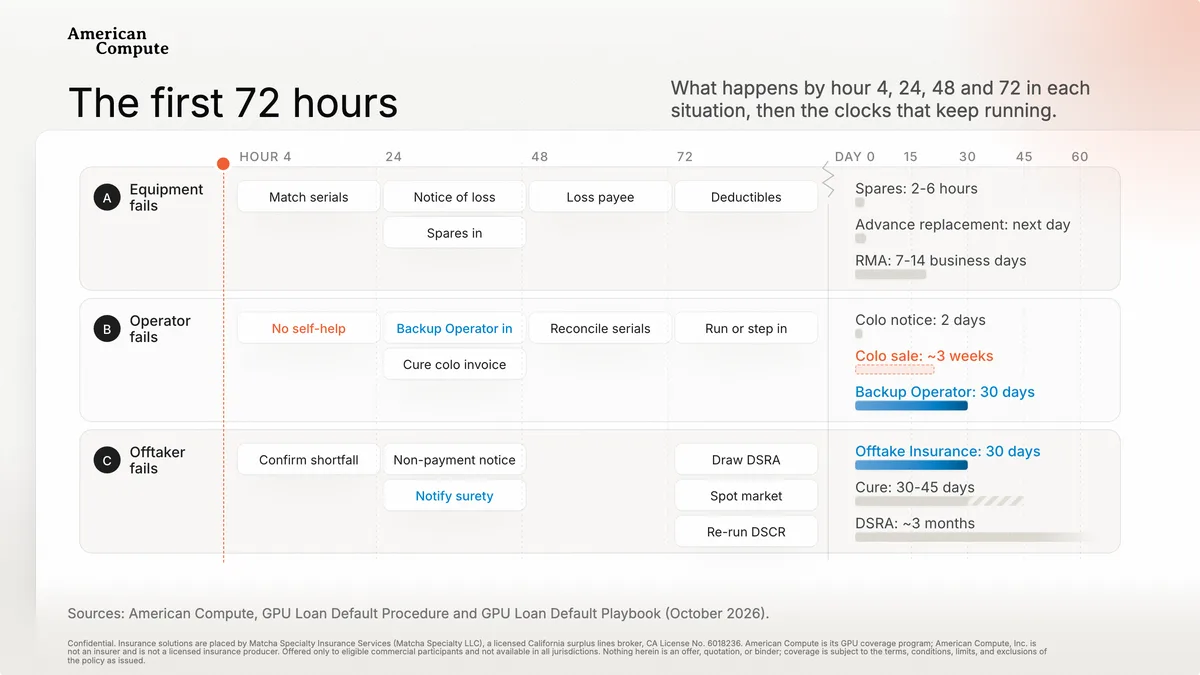
Task: Click the RMA: 7-14 business days label
Action: coord(941,260)
